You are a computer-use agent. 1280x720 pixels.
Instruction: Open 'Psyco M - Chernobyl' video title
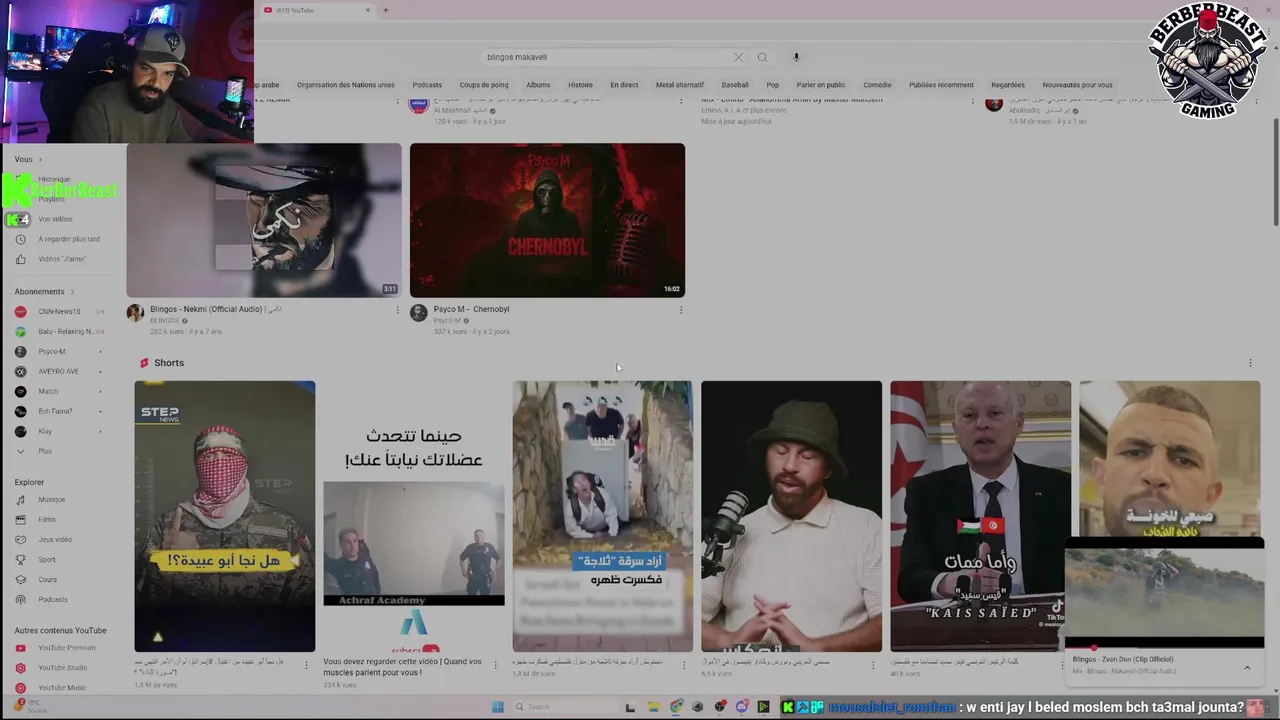click(x=471, y=309)
